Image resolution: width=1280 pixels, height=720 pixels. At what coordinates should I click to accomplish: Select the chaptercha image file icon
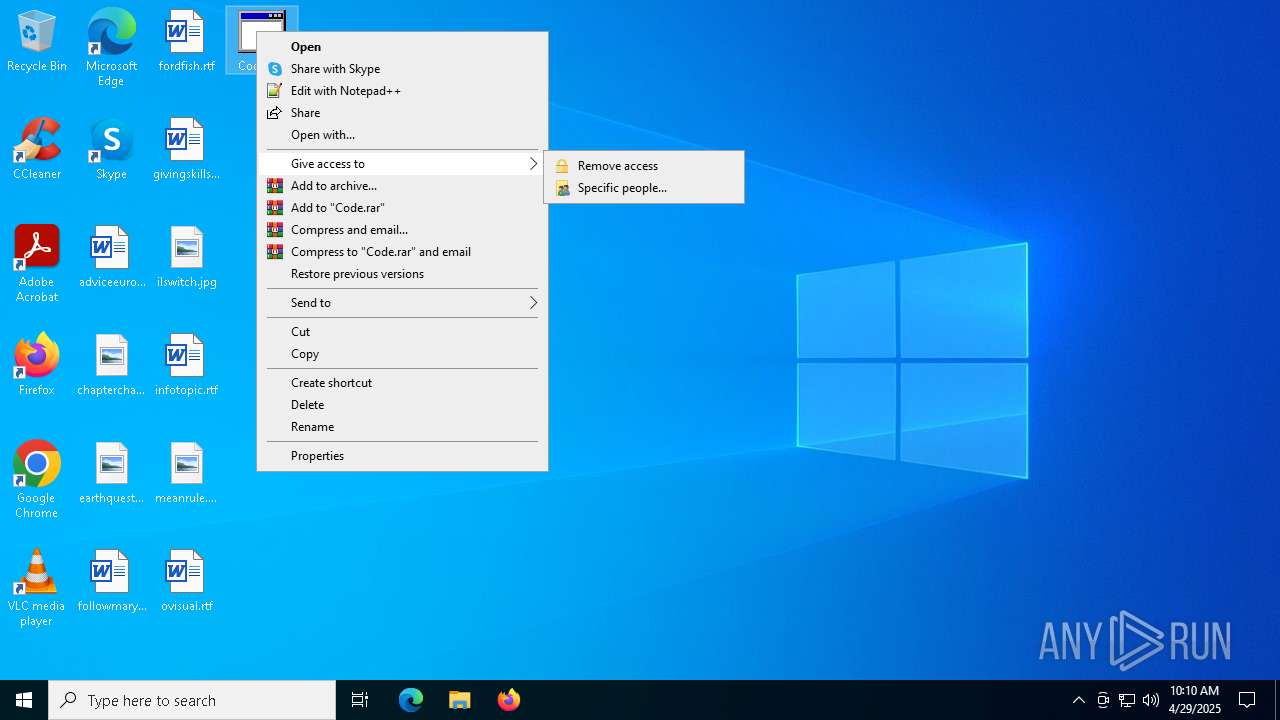(x=111, y=366)
